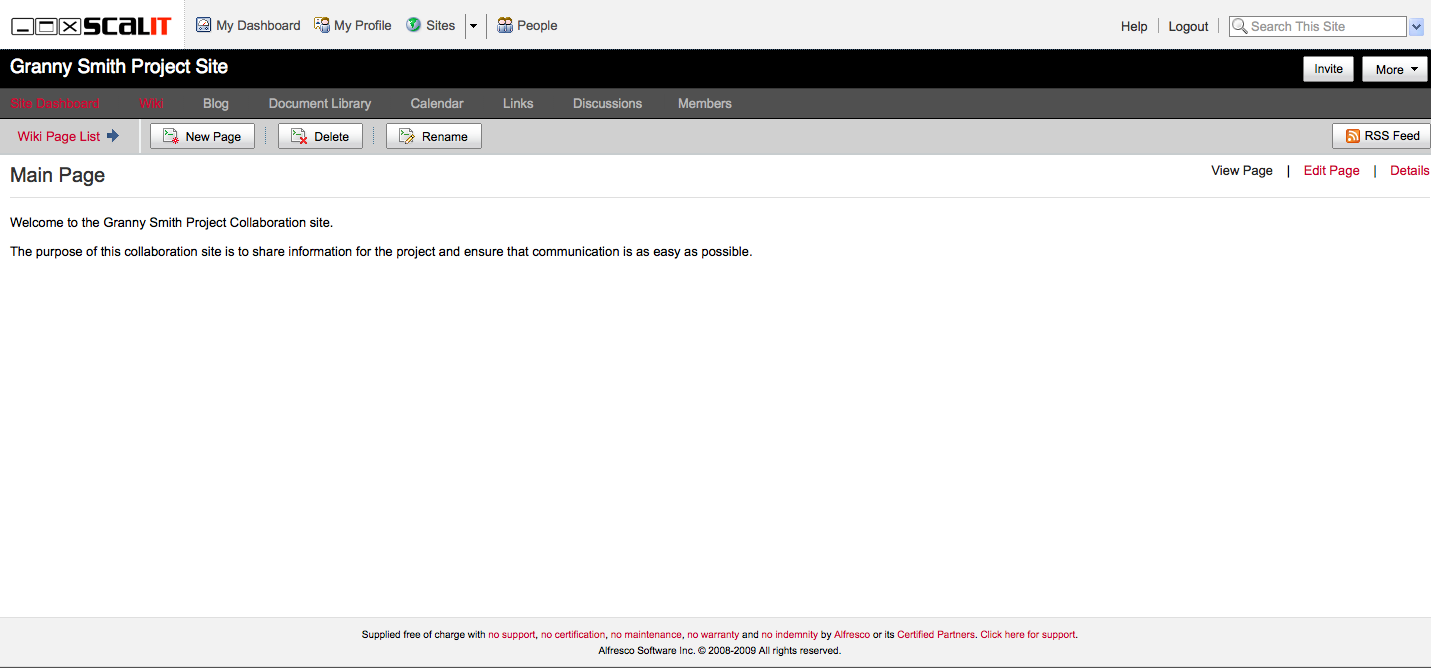Click the 'Click here for support' link
The width and height of the screenshot is (1431, 668).
1028,634
